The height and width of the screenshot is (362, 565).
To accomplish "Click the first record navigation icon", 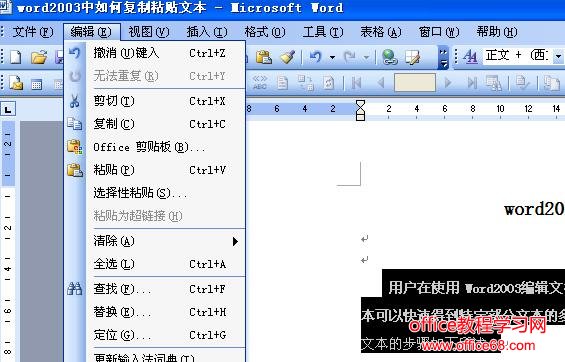I will click(357, 83).
